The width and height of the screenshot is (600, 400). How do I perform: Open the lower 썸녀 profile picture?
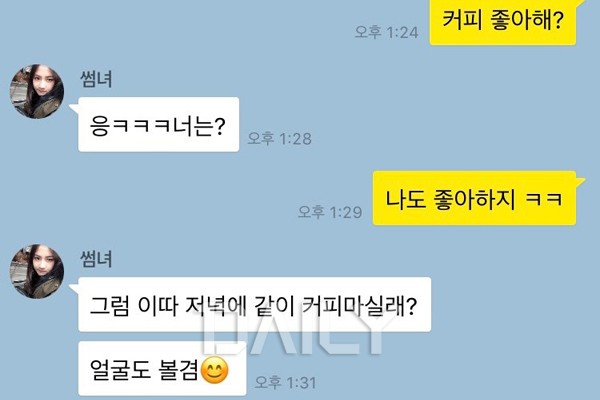pyautogui.click(x=37, y=271)
